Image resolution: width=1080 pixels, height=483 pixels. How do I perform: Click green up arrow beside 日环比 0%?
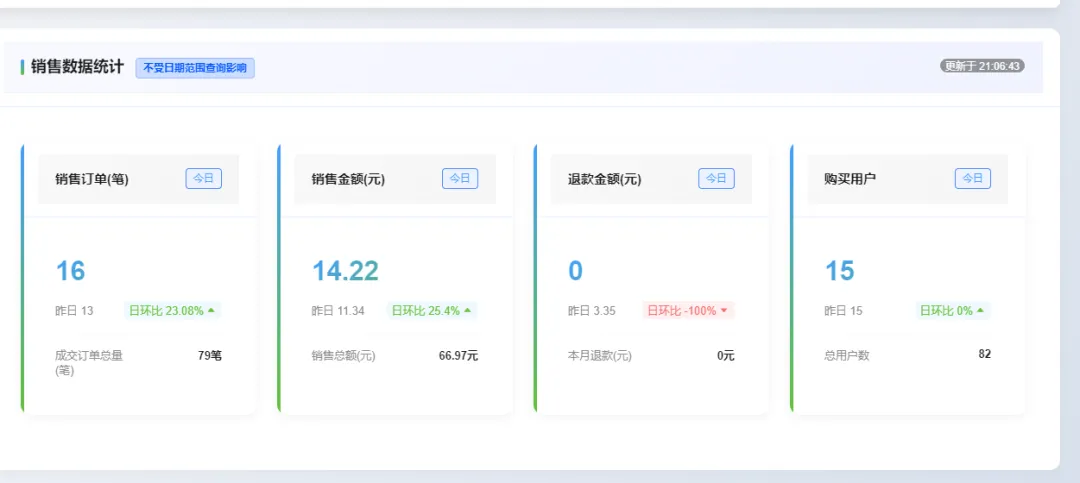click(980, 311)
